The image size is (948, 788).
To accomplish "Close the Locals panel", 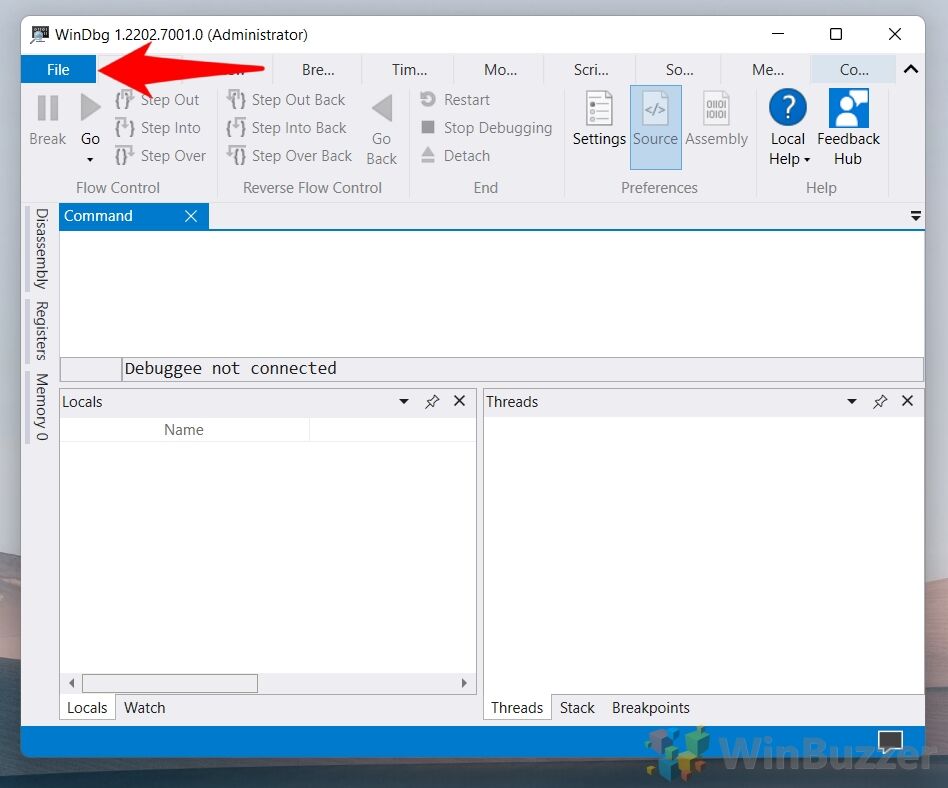I will click(459, 400).
